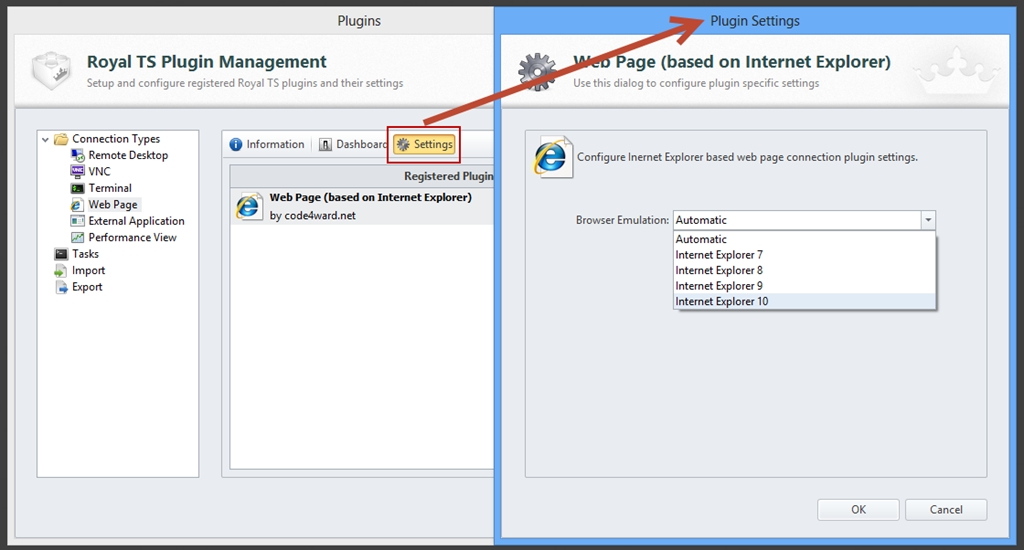Click the Registered Plugin column header
This screenshot has width=1024, height=550.
pyautogui.click(x=362, y=176)
